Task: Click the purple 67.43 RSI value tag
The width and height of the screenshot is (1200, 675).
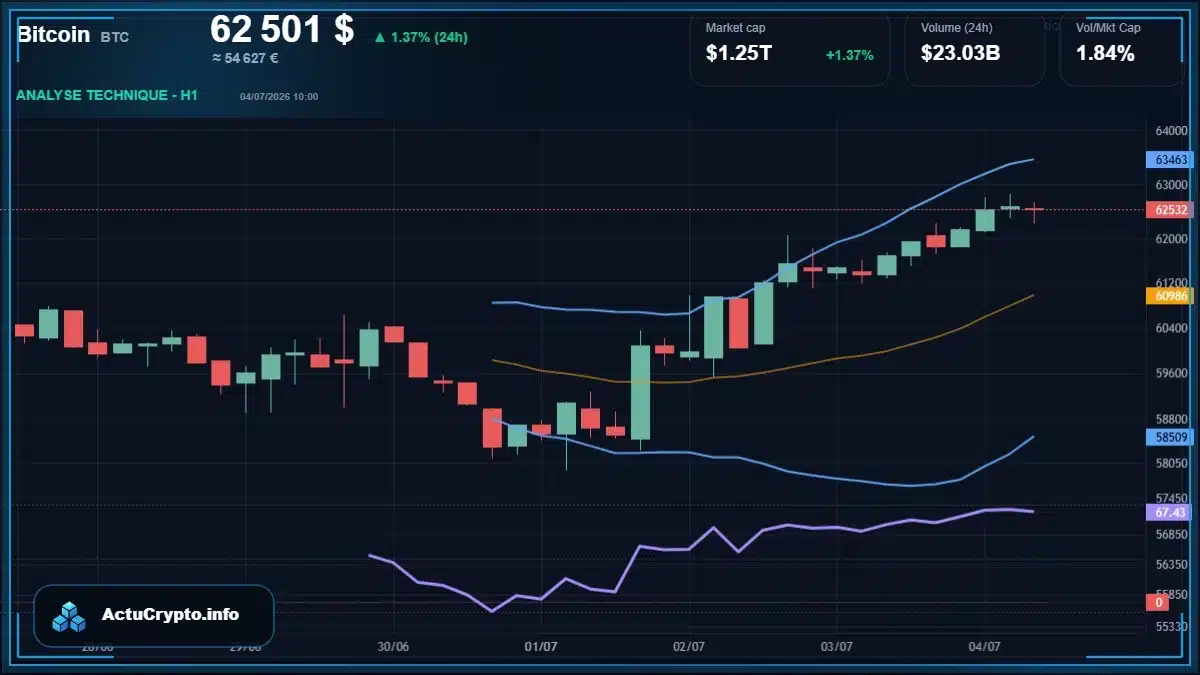Action: click(x=1170, y=512)
